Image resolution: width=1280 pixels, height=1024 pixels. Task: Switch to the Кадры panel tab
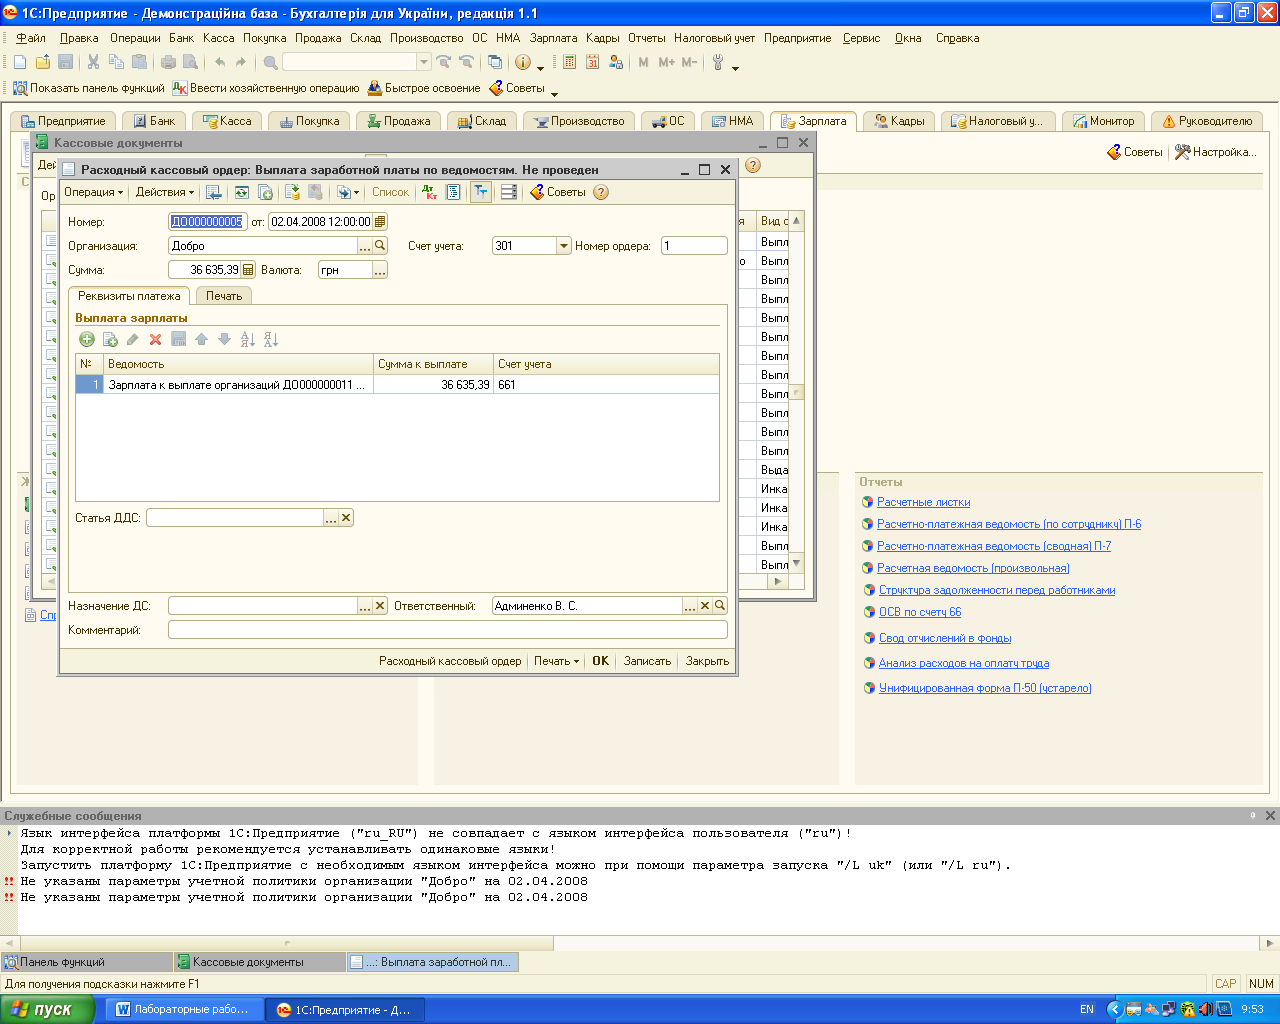tap(899, 121)
